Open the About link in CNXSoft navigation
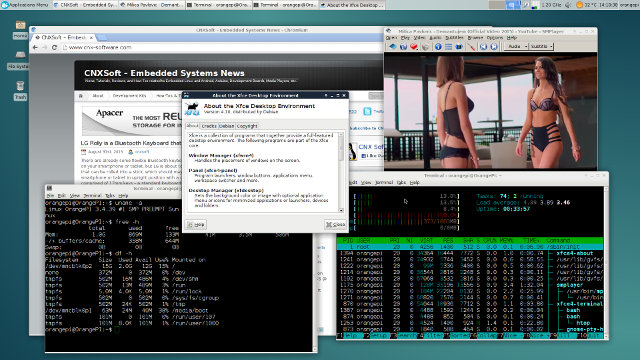The width and height of the screenshot is (640, 360). click(98, 96)
